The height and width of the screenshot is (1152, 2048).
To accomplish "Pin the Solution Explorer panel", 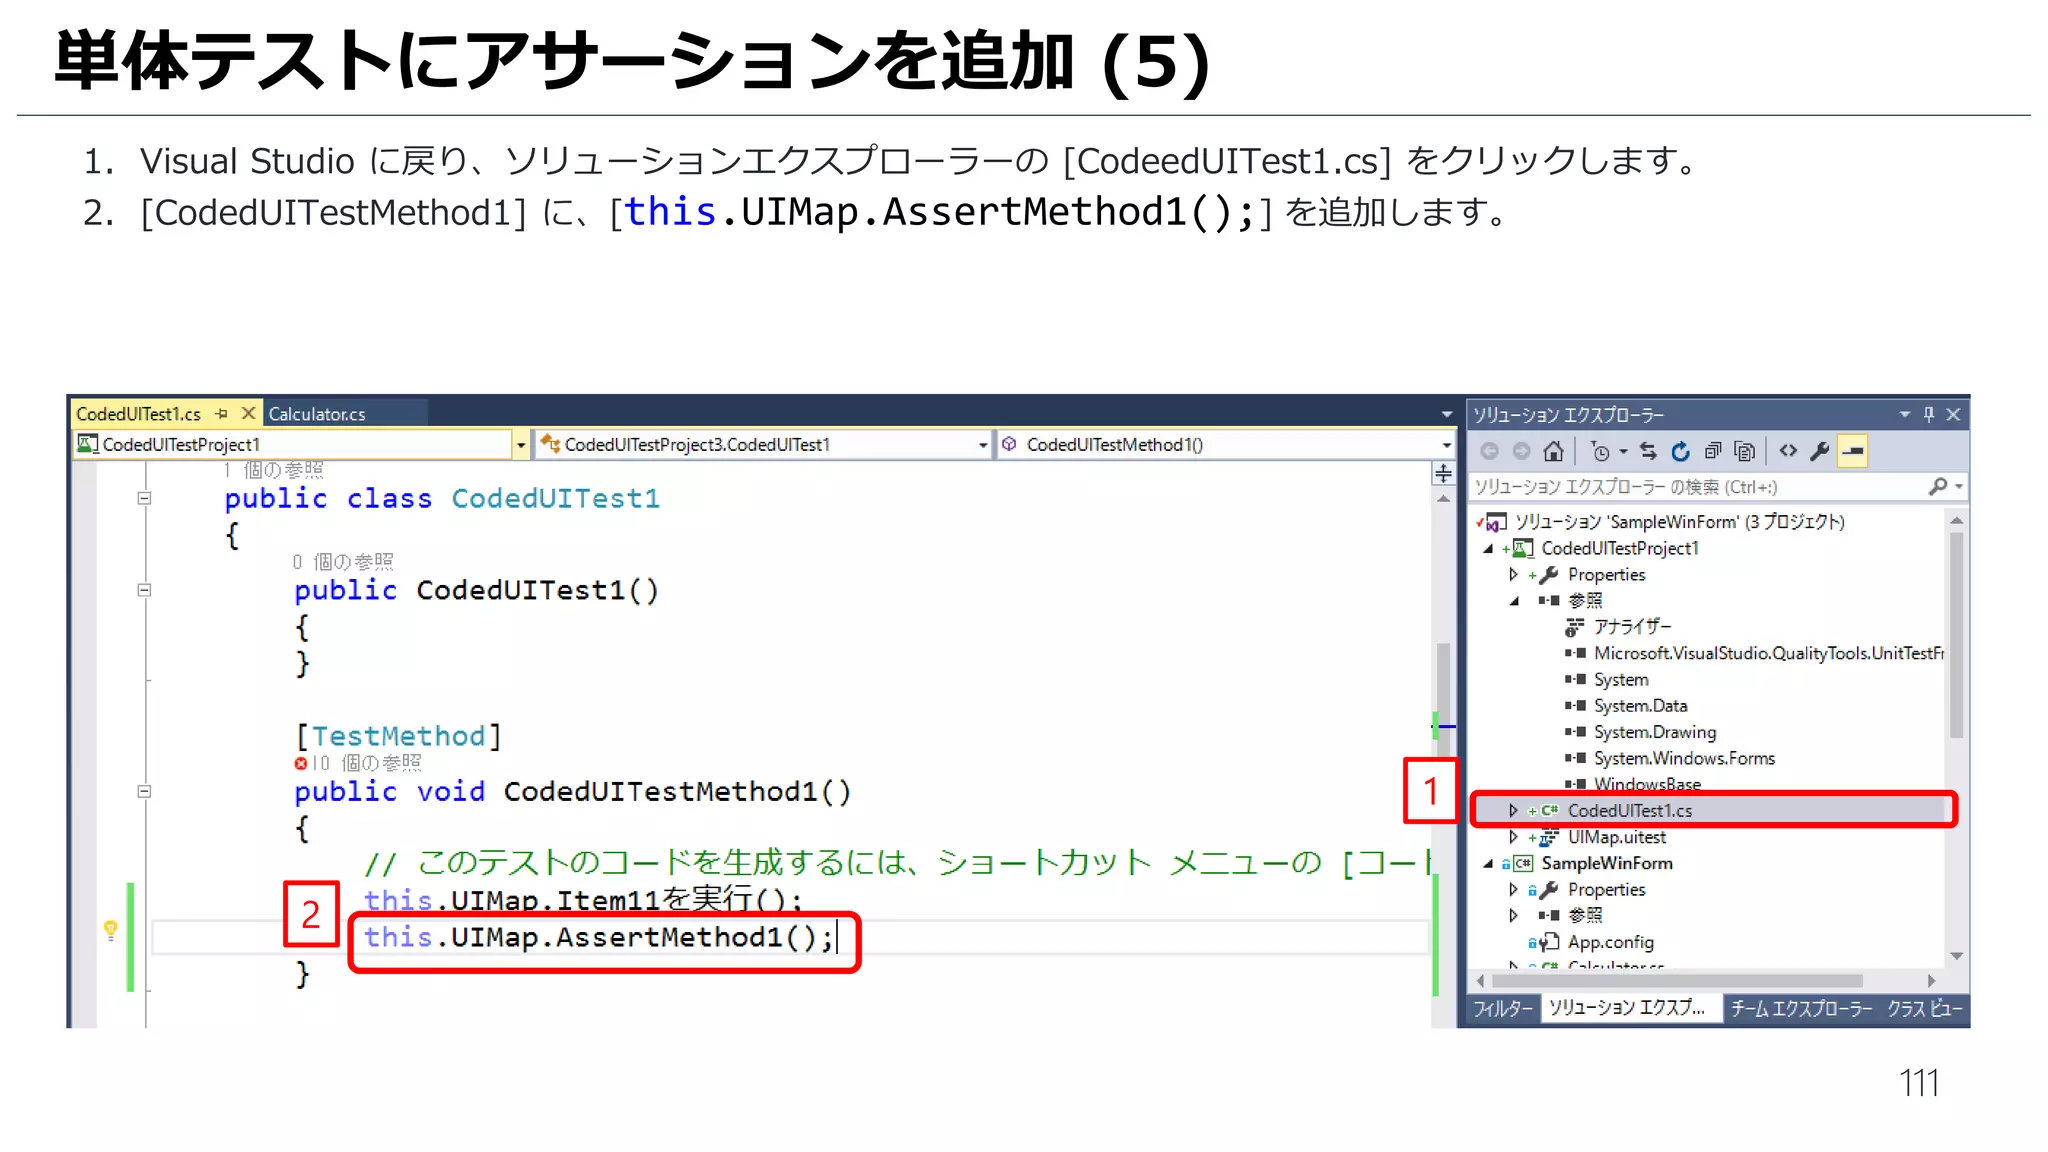I will [x=1929, y=414].
